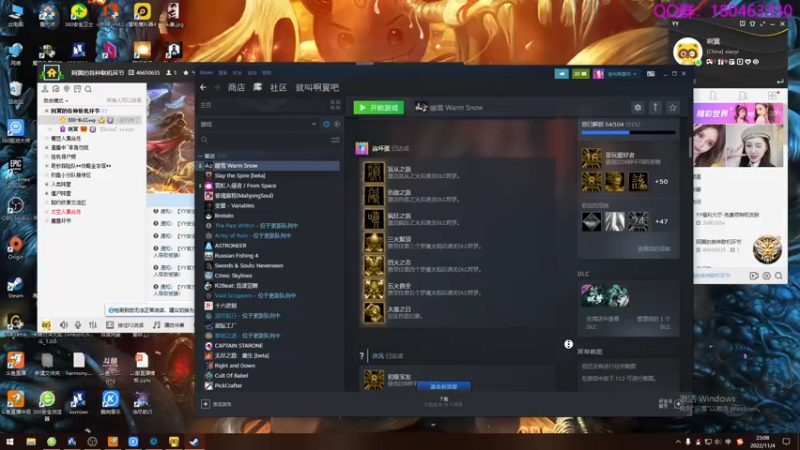Switch library to collections grid view
The image size is (800, 450).
[x=335, y=105]
